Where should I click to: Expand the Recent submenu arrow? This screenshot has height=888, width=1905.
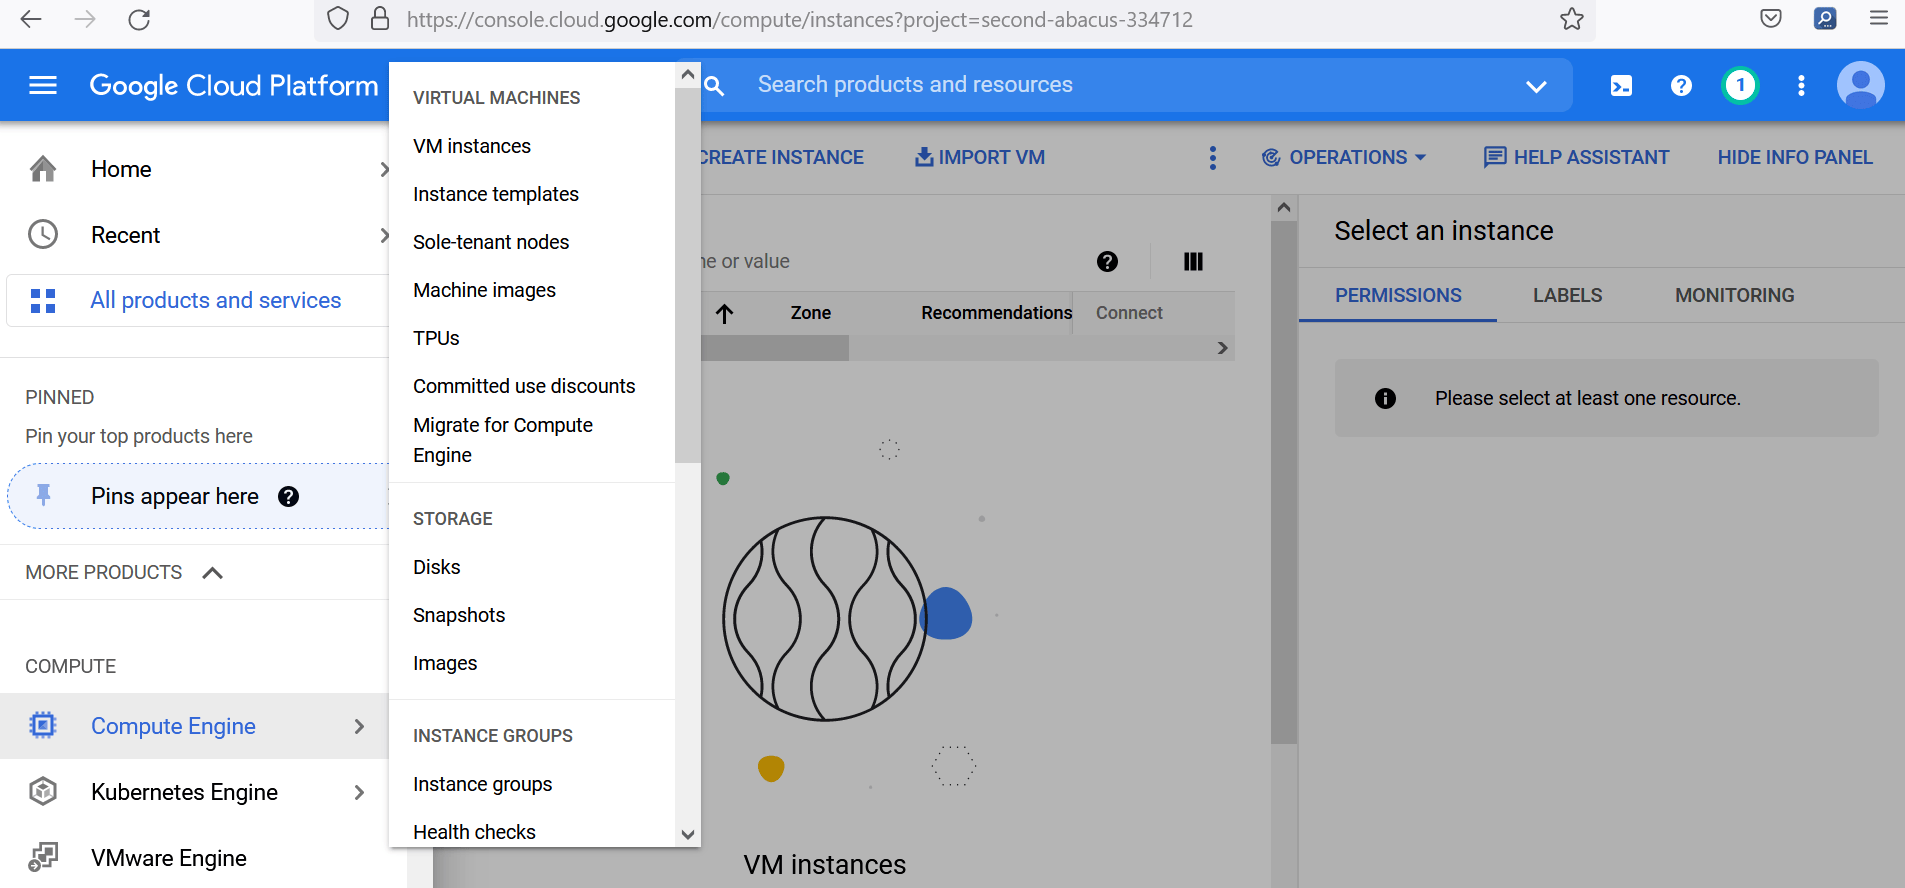click(383, 235)
